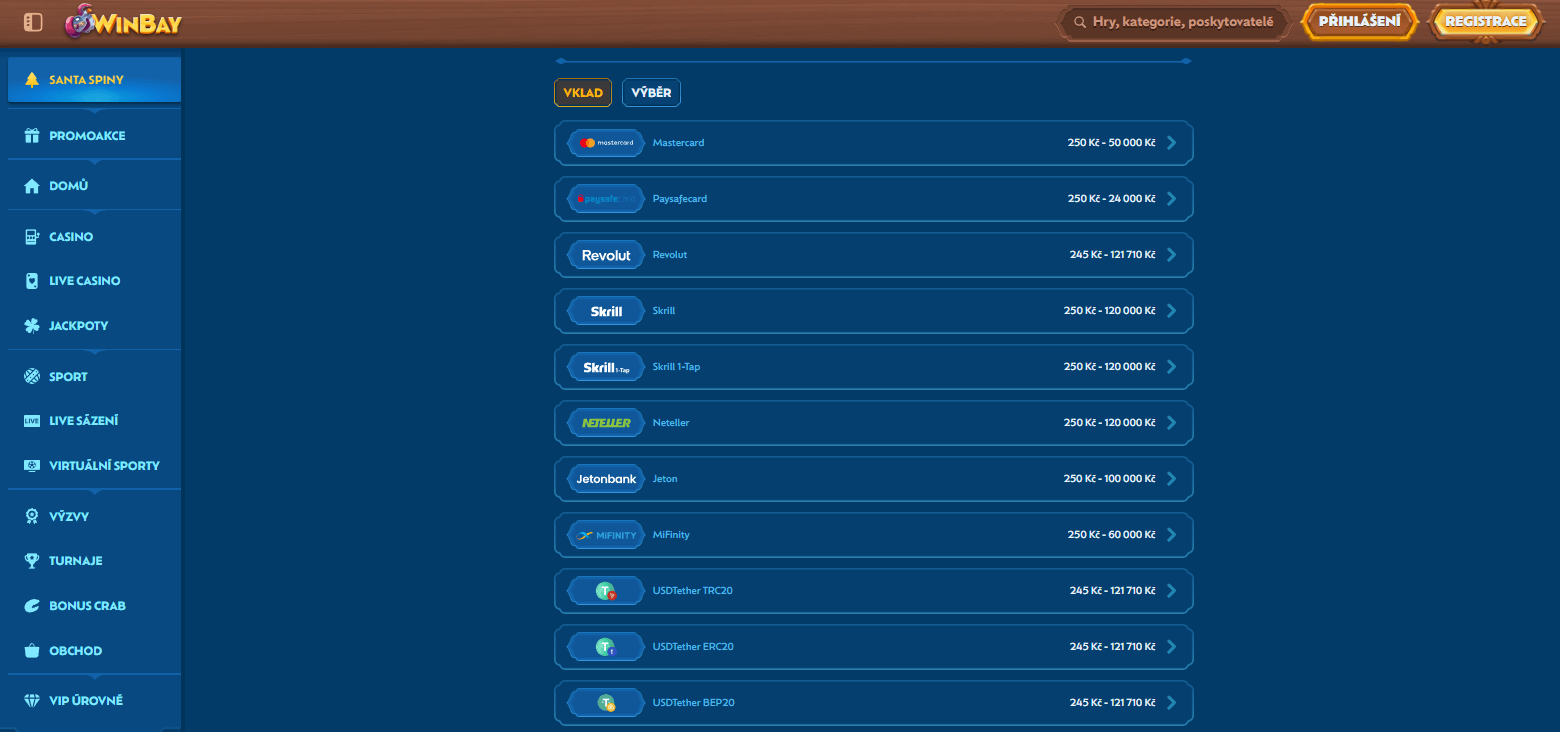Open Promoakce from the sidebar
The width and height of the screenshot is (1560, 732).
click(34, 135)
